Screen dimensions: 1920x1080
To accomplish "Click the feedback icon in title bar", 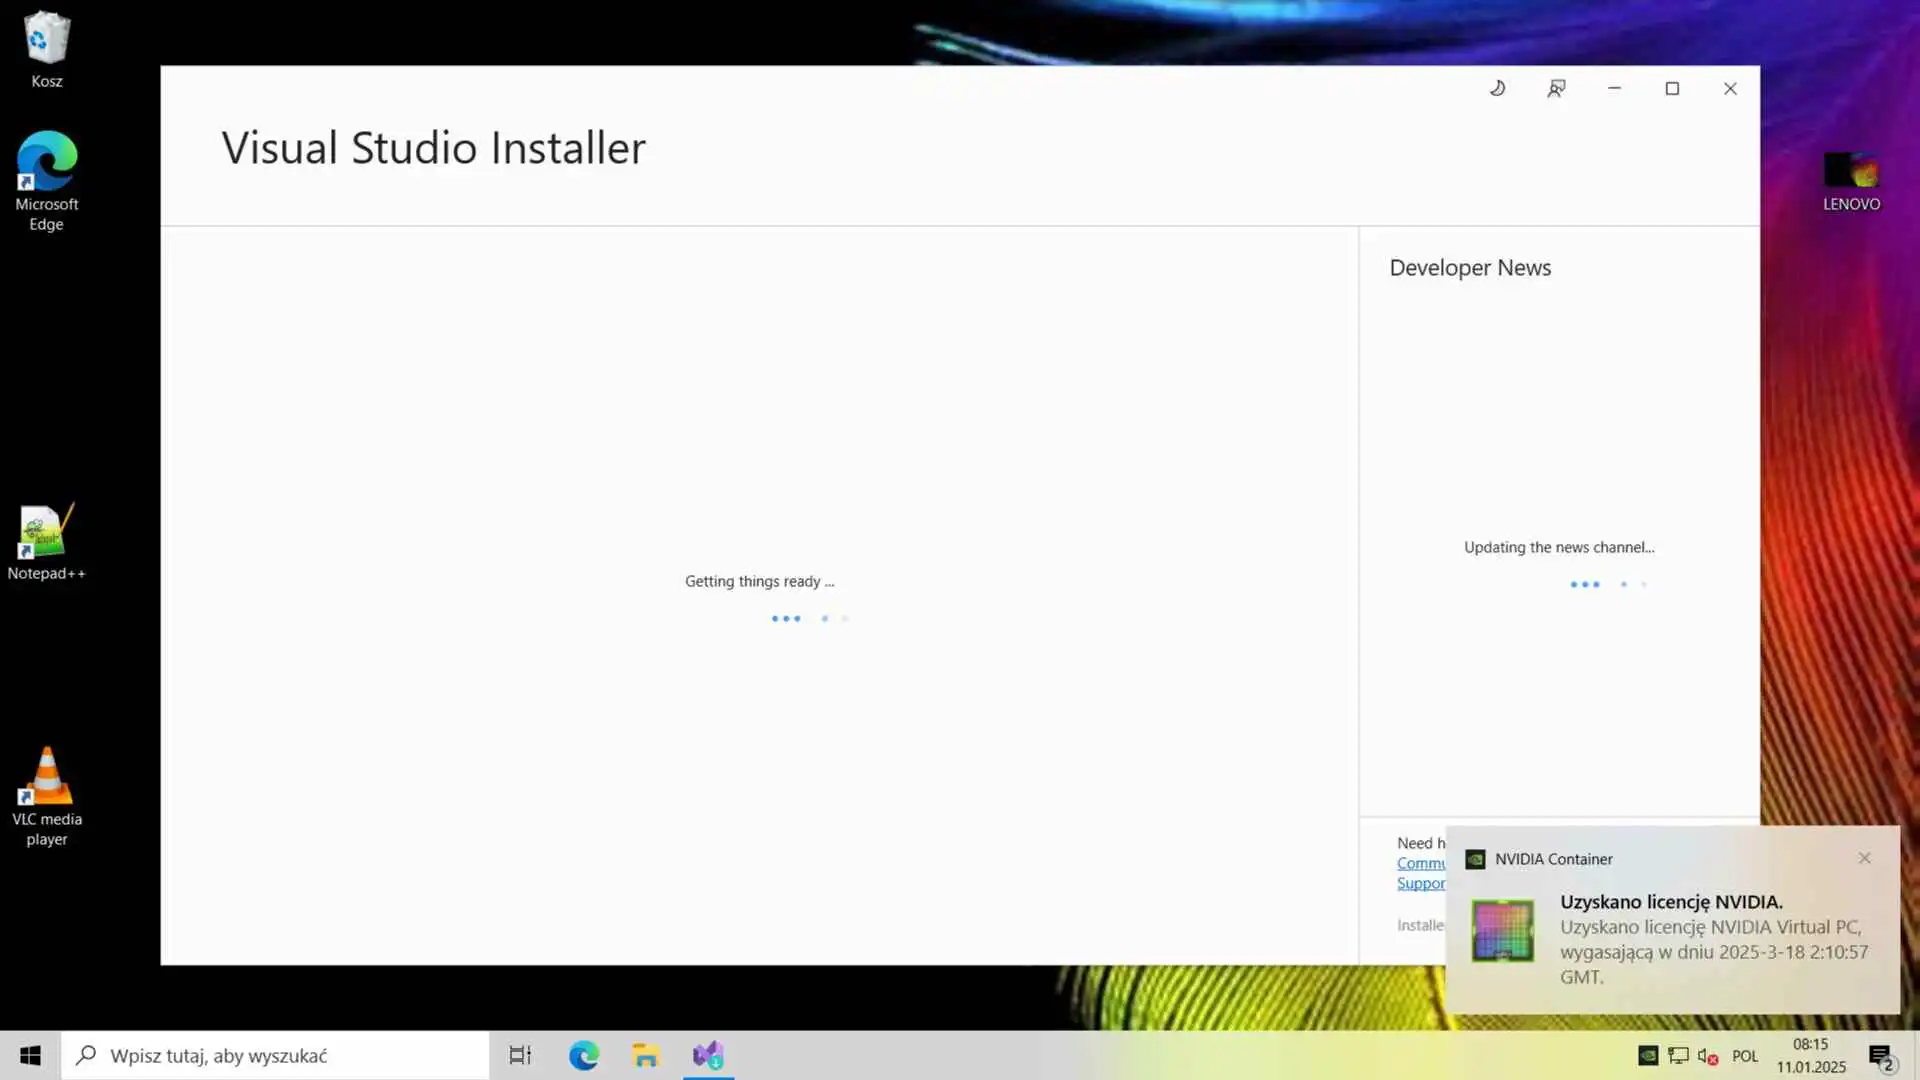I will tap(1556, 88).
